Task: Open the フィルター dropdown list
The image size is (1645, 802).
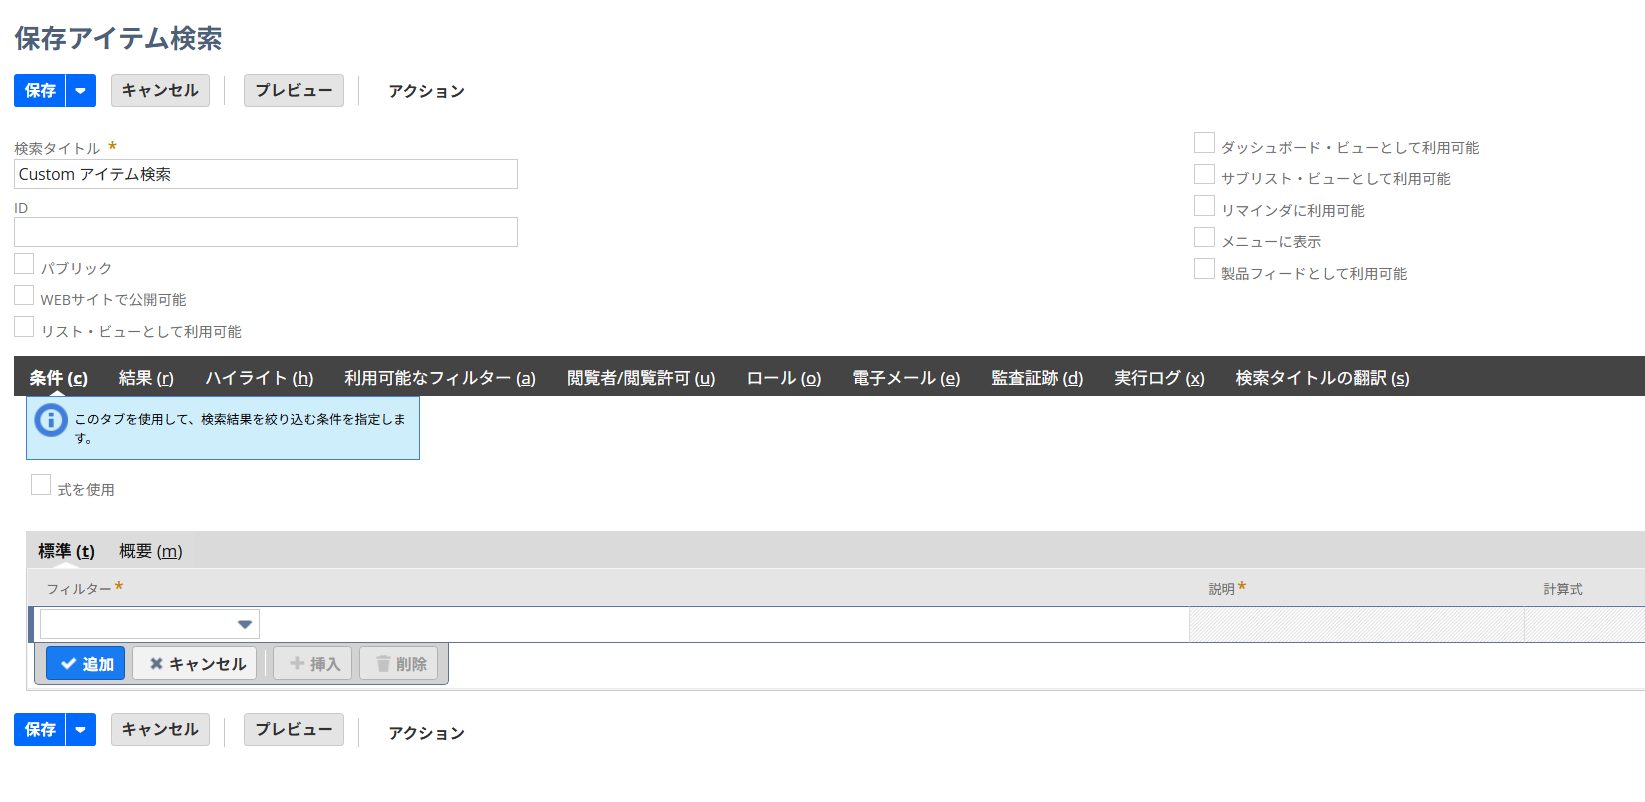Action: 244,625
